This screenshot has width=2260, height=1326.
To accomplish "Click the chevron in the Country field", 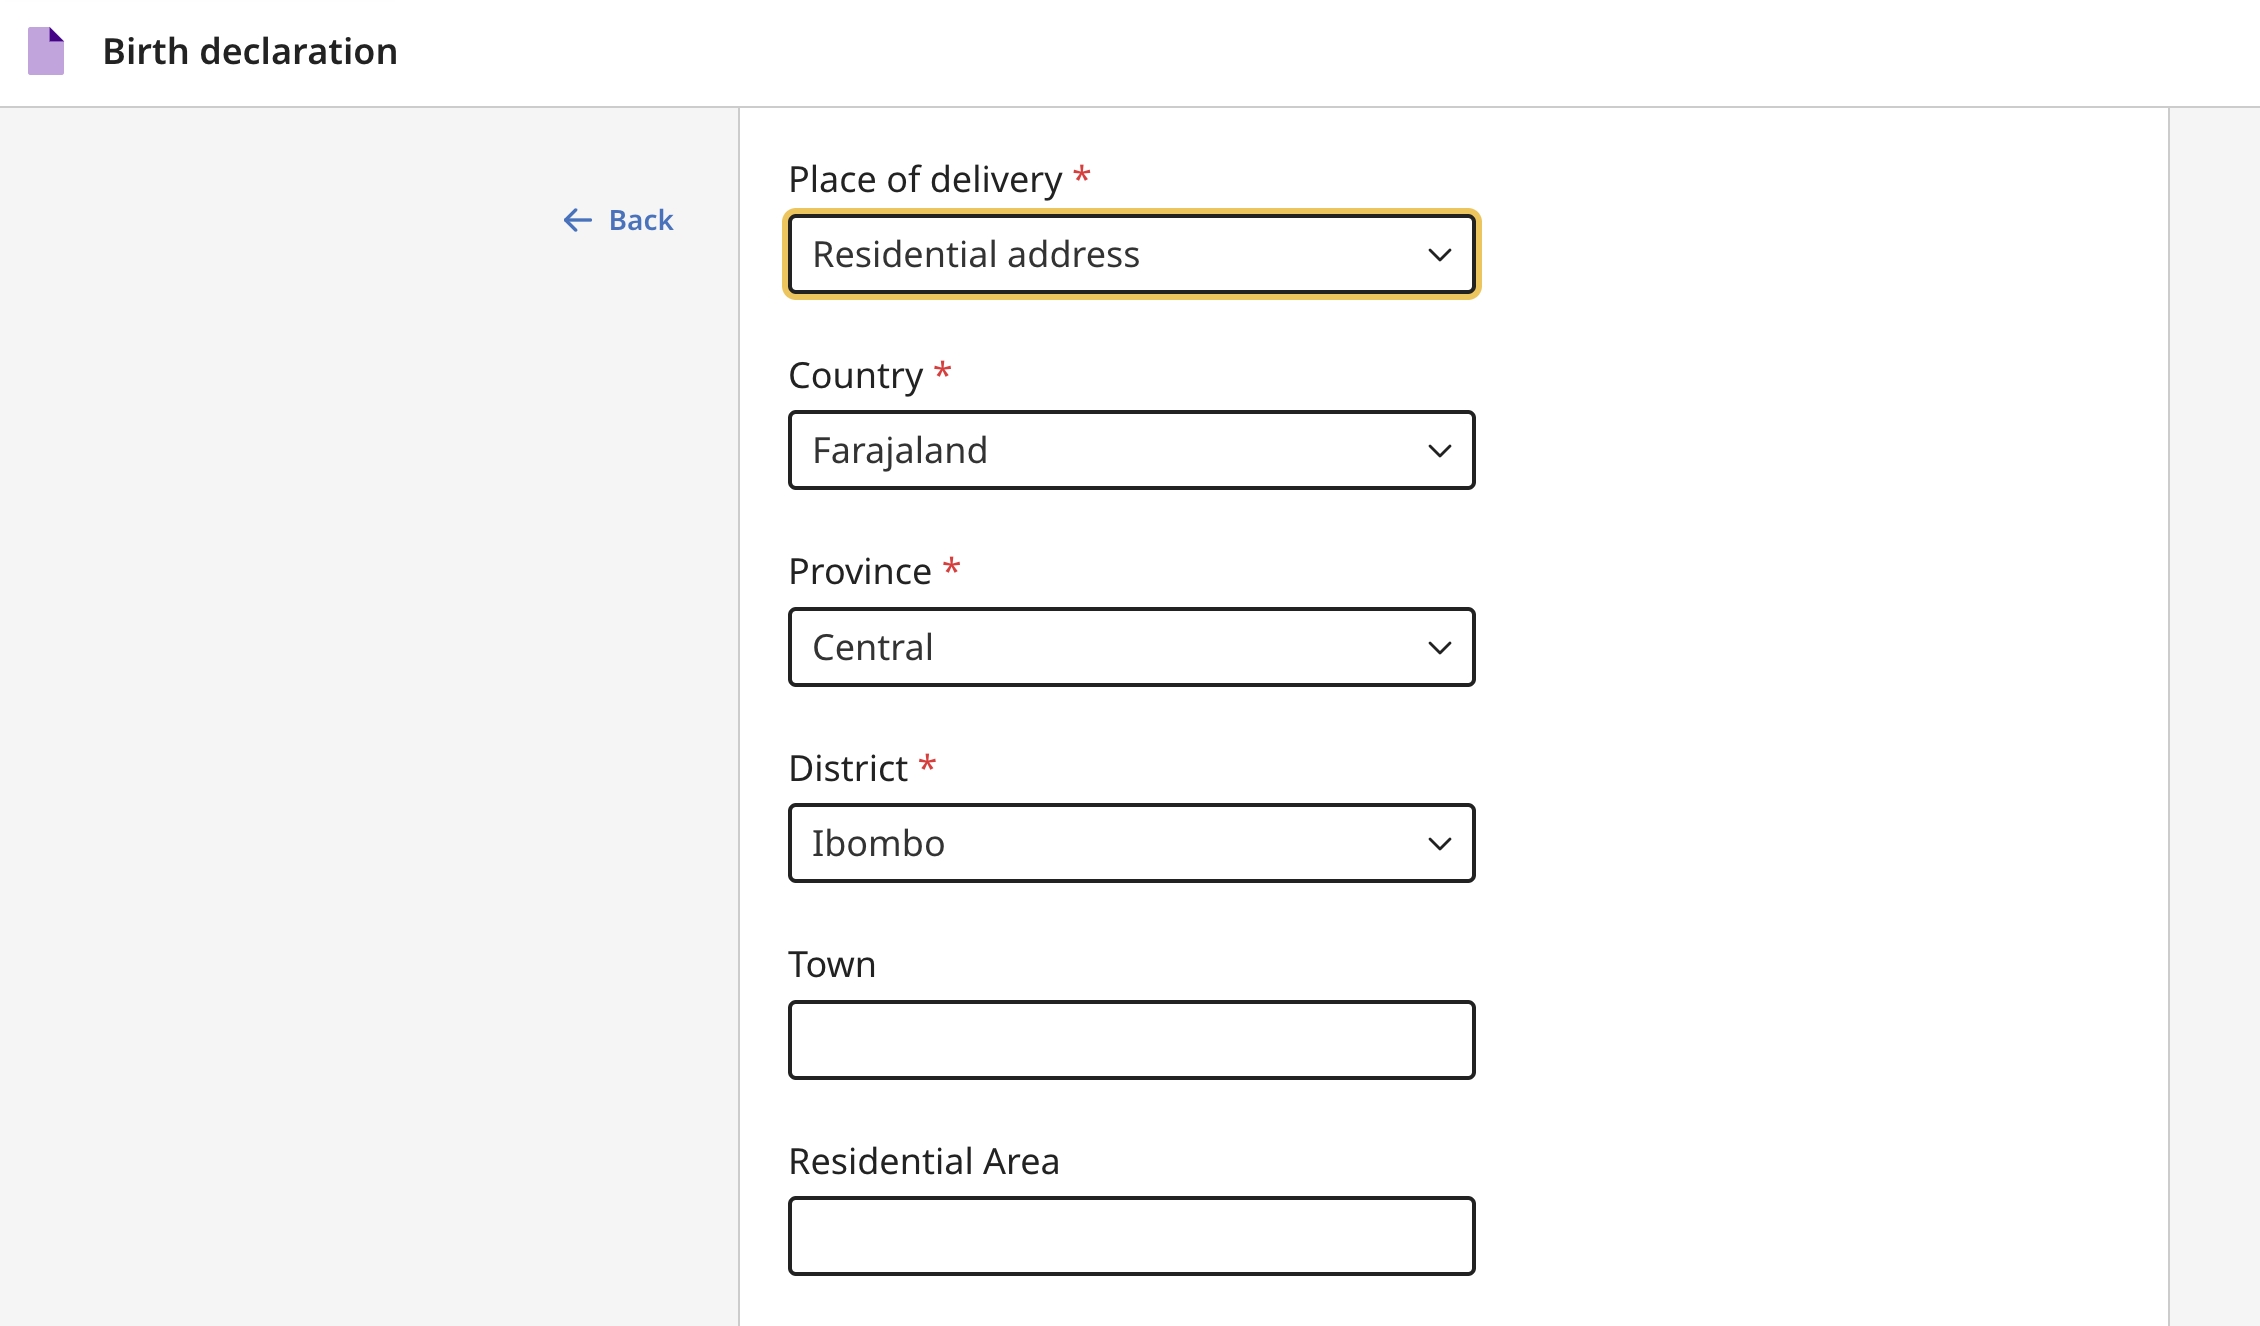I will coord(1439,451).
